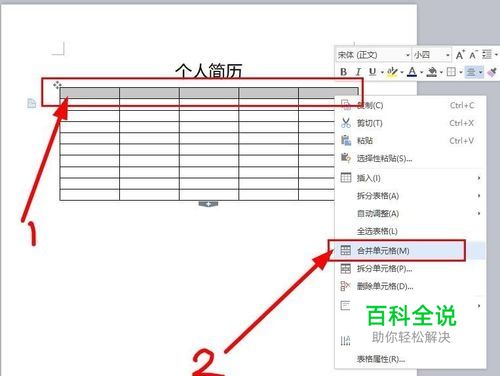Expand the shading color dropdown arrow

click(x=441, y=72)
